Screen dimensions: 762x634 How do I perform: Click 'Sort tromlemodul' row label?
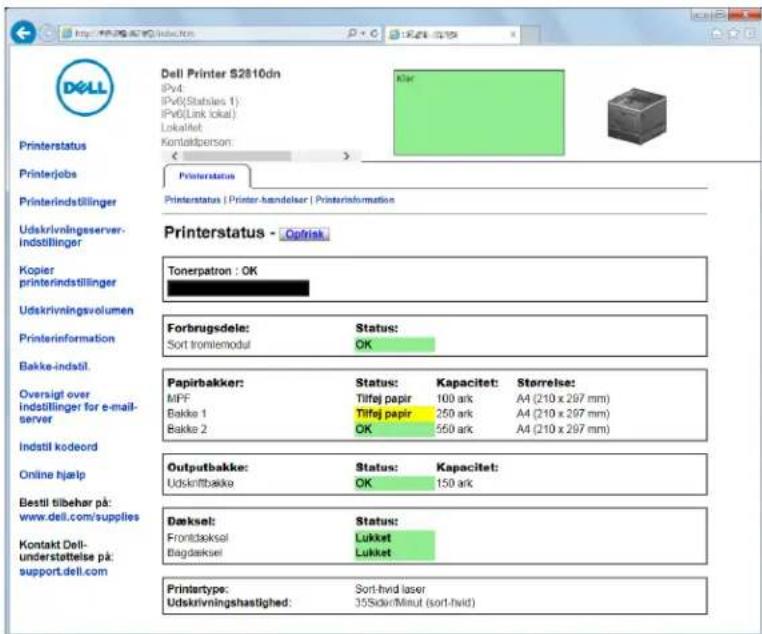coord(209,344)
